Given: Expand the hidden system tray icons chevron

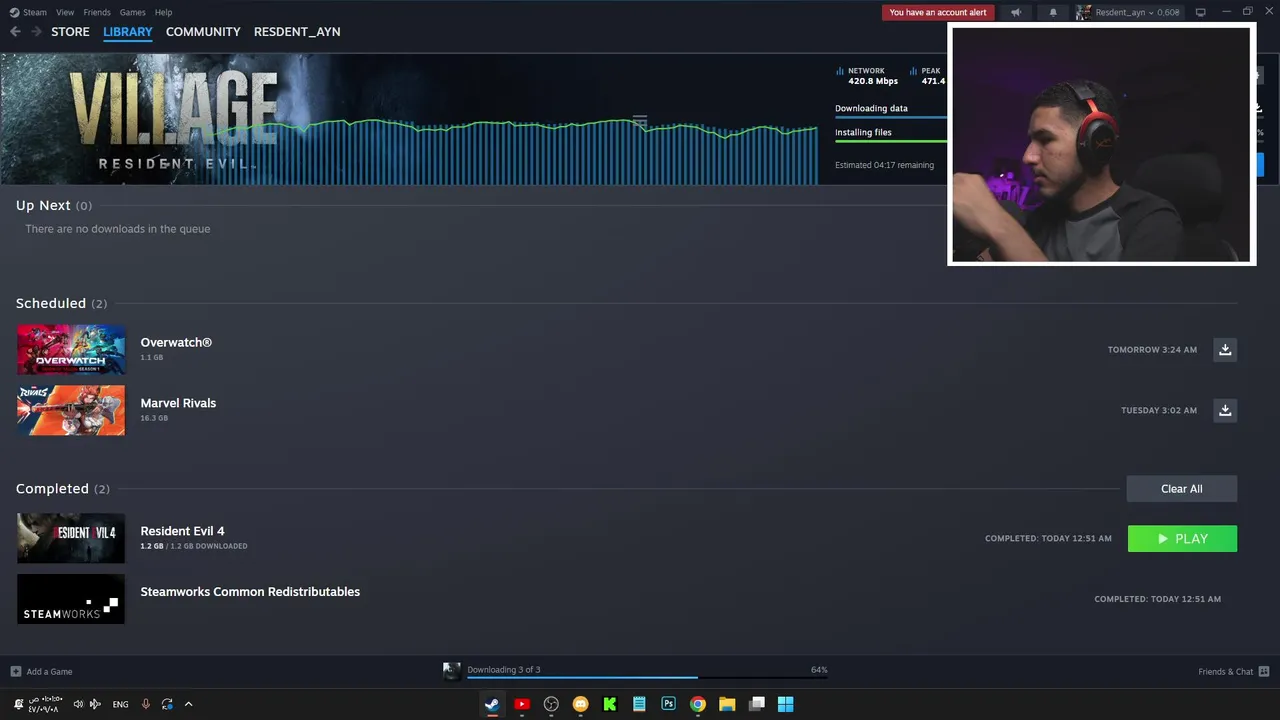Looking at the screenshot, I should tap(188, 704).
